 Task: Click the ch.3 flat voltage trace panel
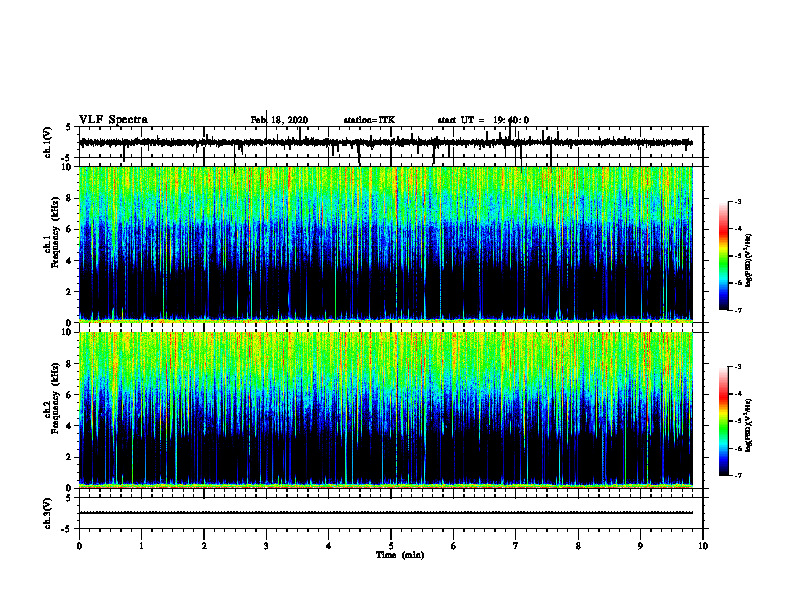click(391, 513)
